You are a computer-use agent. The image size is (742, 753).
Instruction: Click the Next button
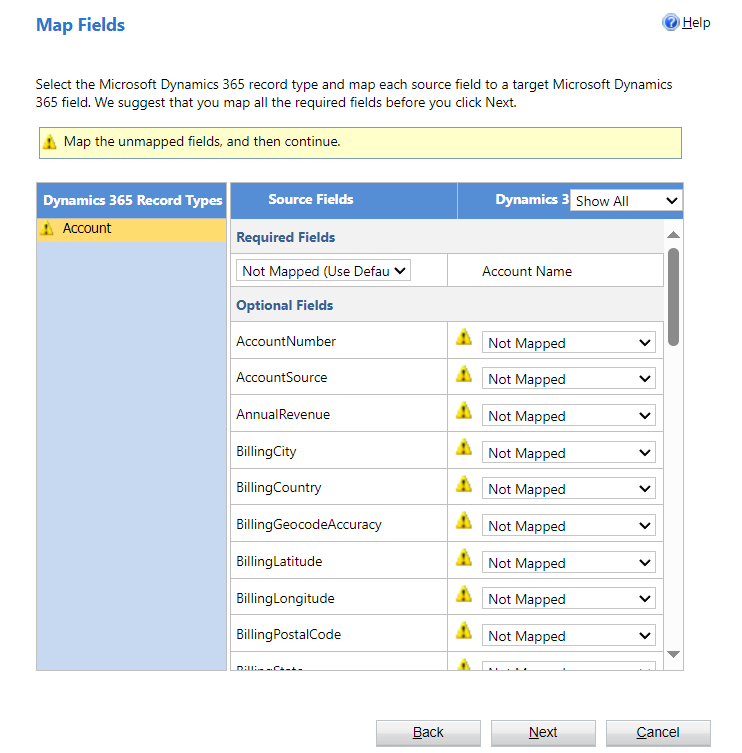(543, 732)
